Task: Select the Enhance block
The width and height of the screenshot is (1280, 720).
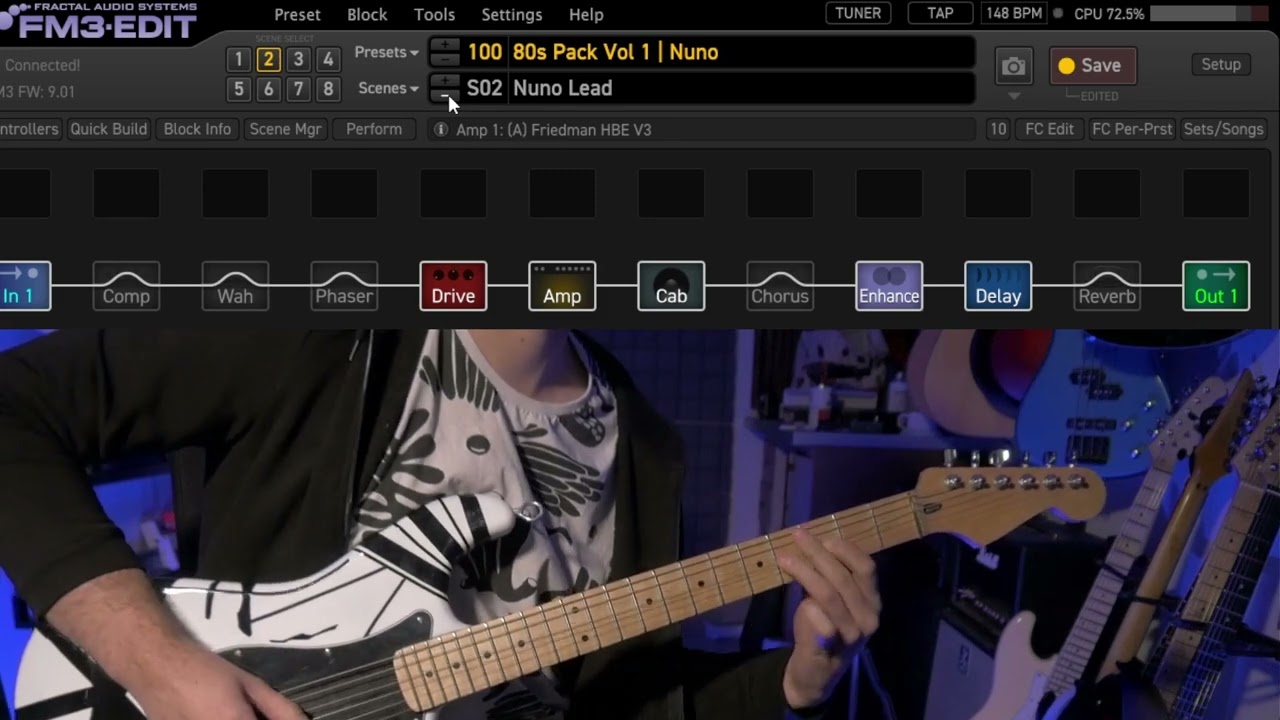Action: 889,286
